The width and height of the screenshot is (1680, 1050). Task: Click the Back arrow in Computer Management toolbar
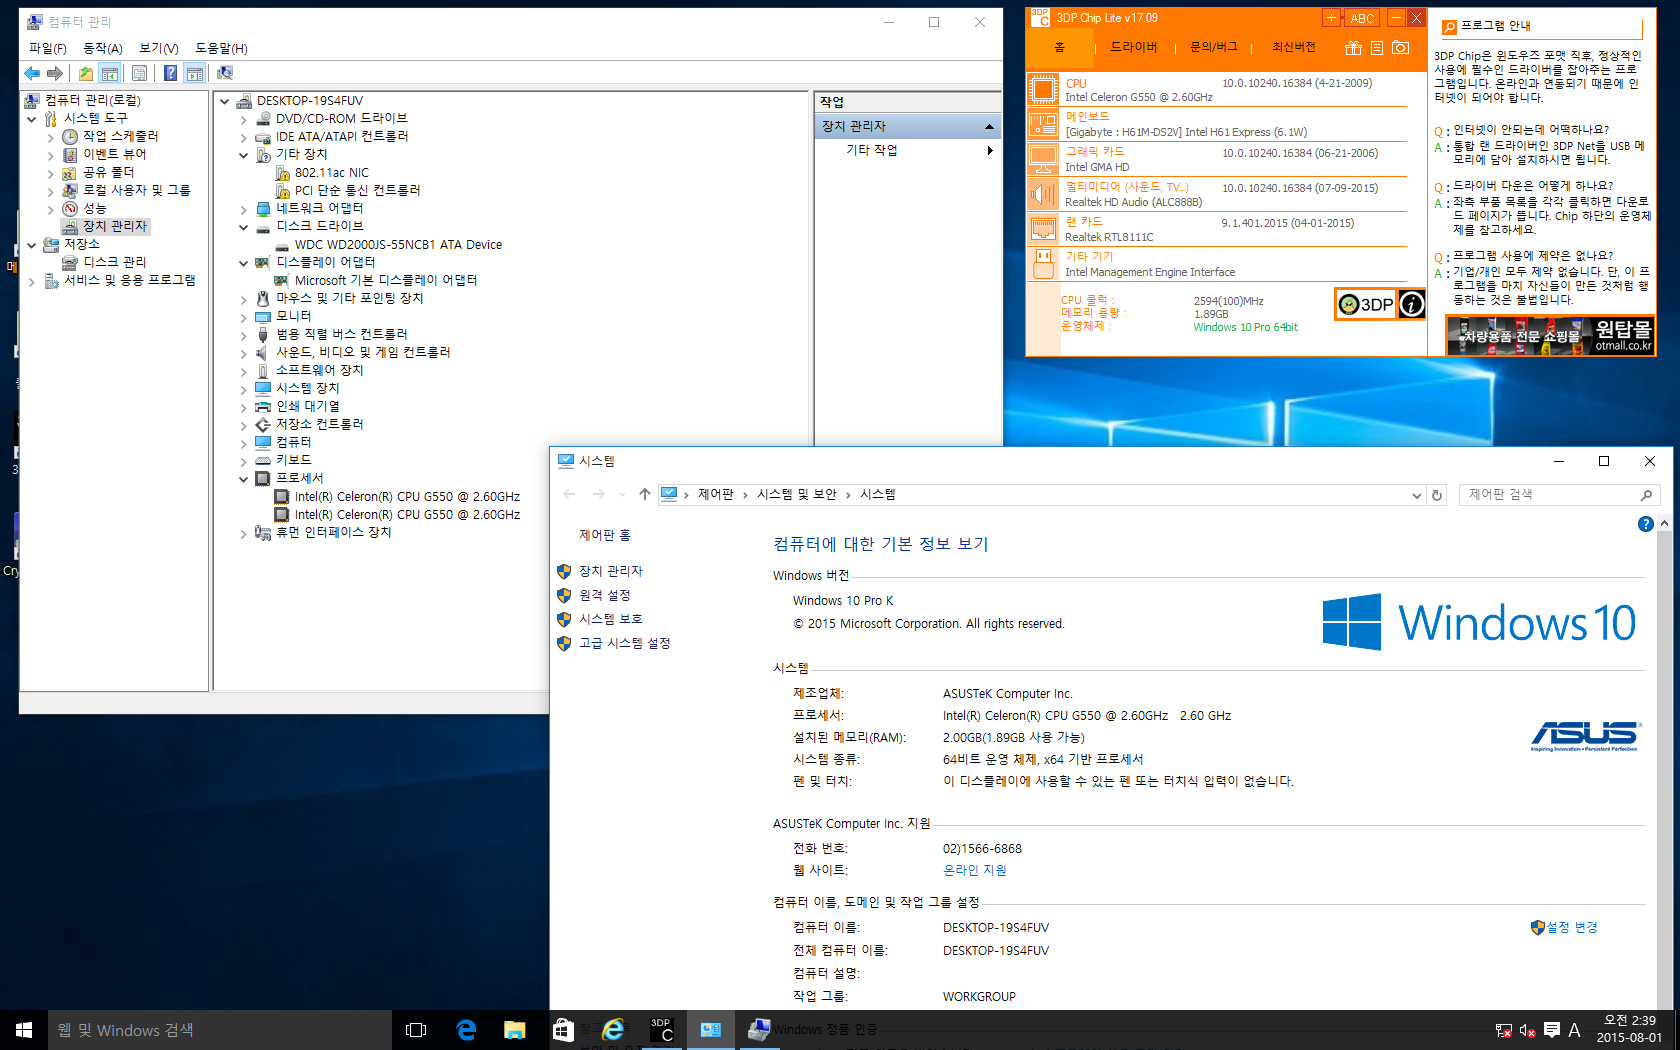(32, 73)
